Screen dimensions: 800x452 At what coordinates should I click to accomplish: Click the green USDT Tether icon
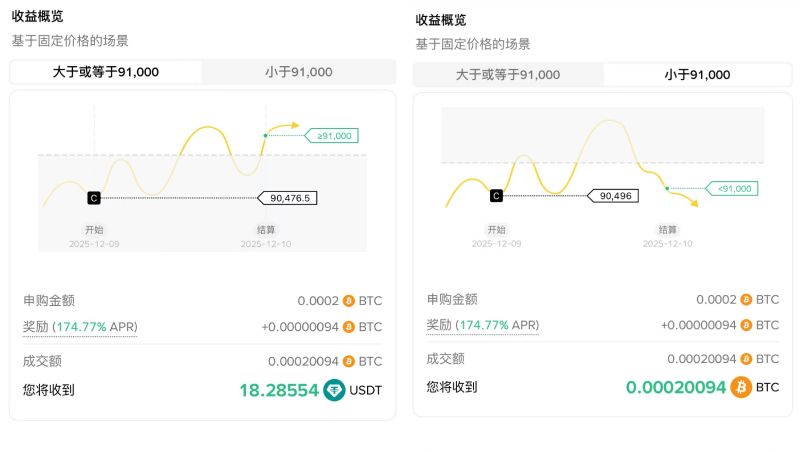pyautogui.click(x=334, y=390)
